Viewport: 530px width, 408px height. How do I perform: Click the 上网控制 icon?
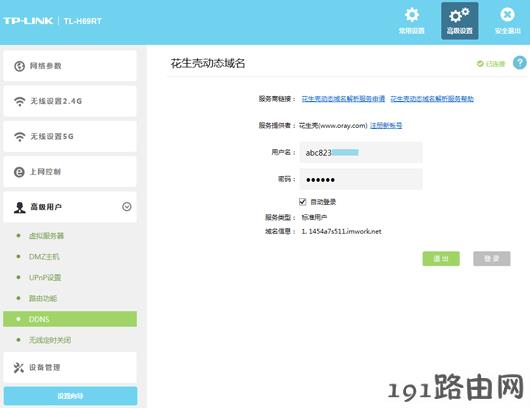19,172
